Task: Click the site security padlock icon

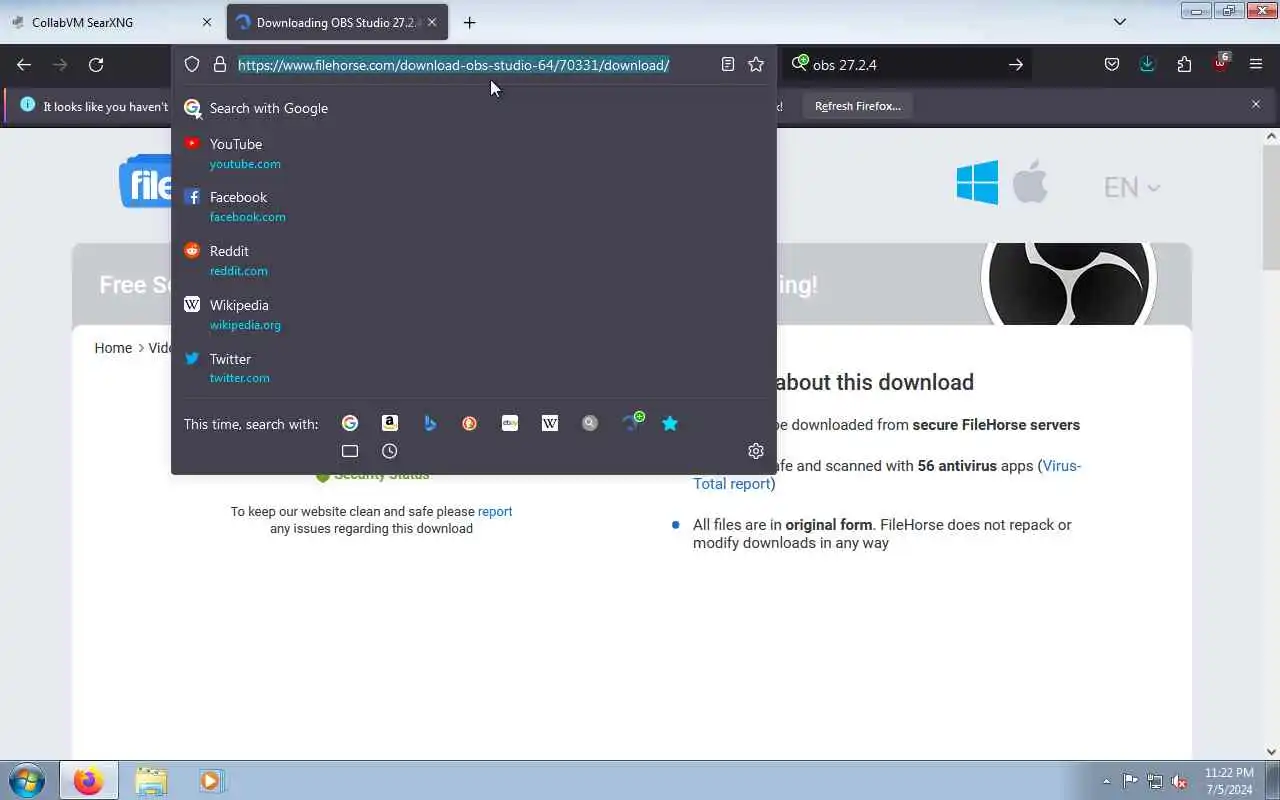Action: [x=220, y=65]
